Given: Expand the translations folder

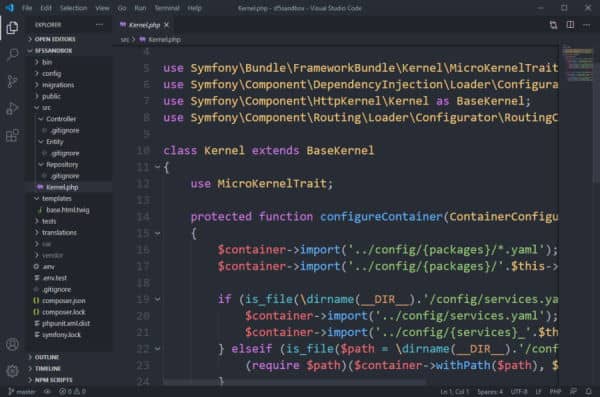Looking at the screenshot, I should click(69, 233).
